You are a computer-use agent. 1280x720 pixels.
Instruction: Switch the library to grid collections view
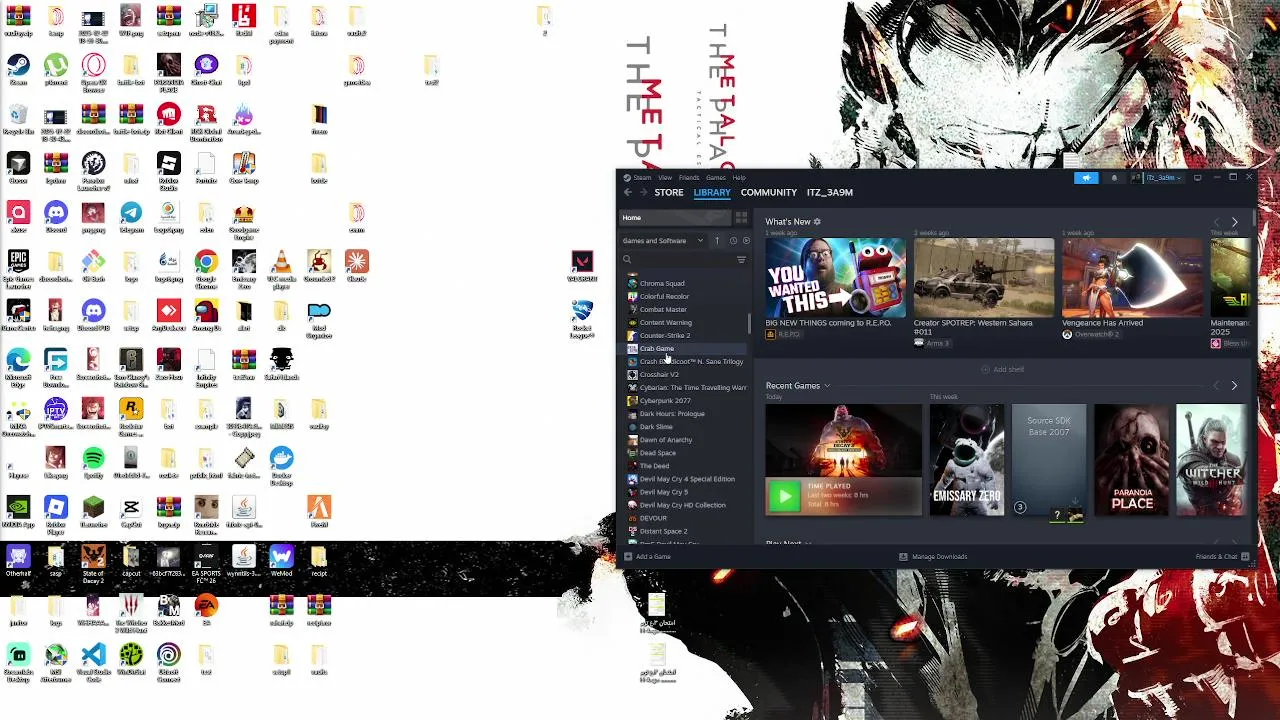point(741,217)
